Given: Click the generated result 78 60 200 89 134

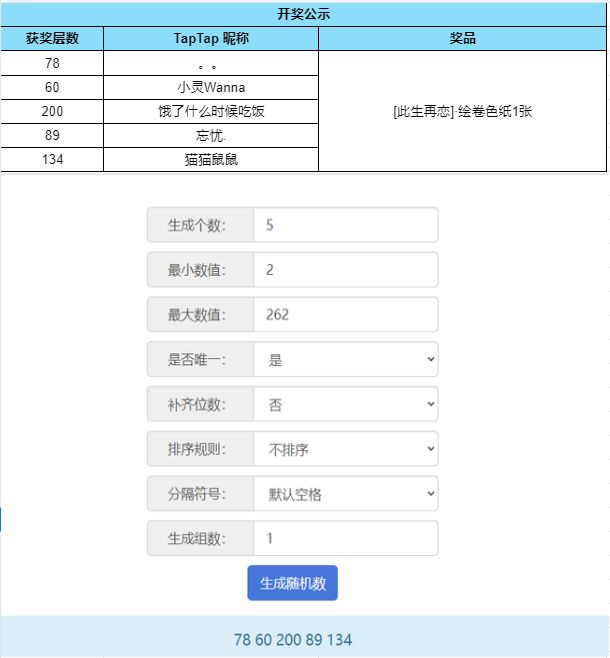Looking at the screenshot, I should (293, 640).
